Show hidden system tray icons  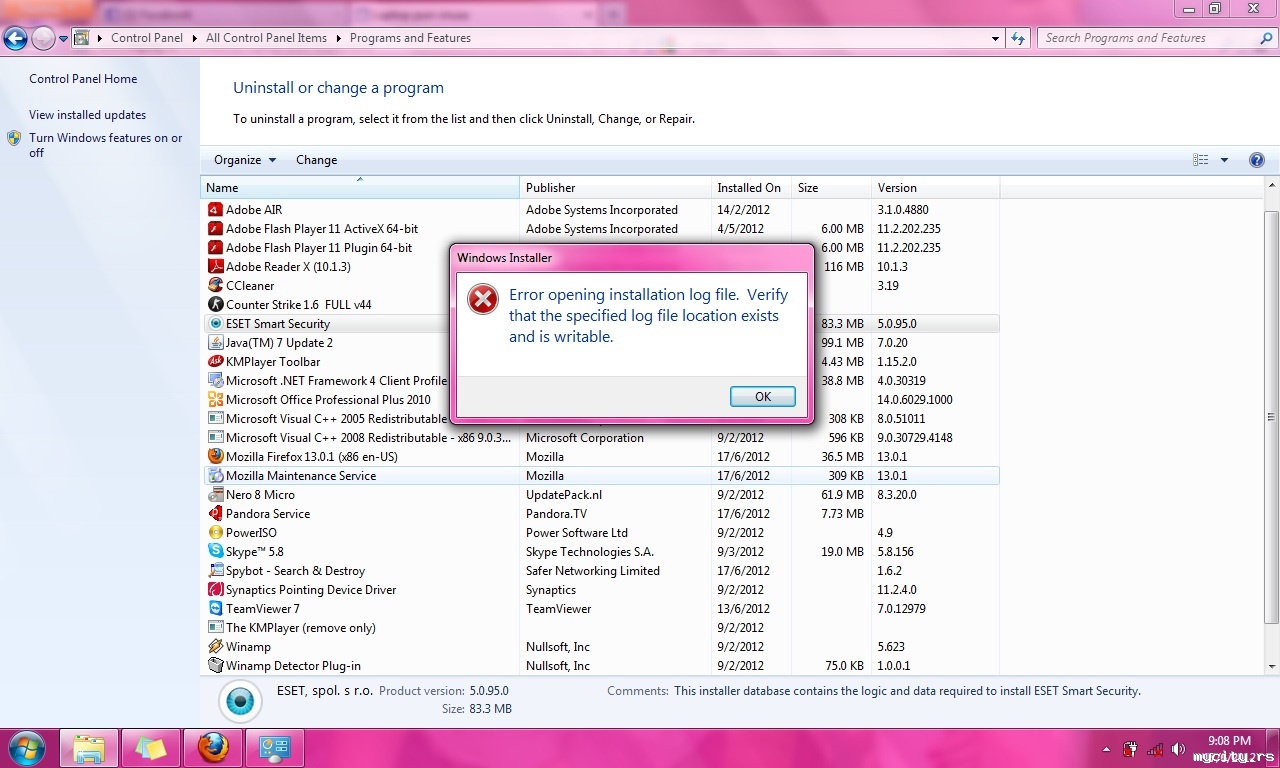[x=1106, y=748]
